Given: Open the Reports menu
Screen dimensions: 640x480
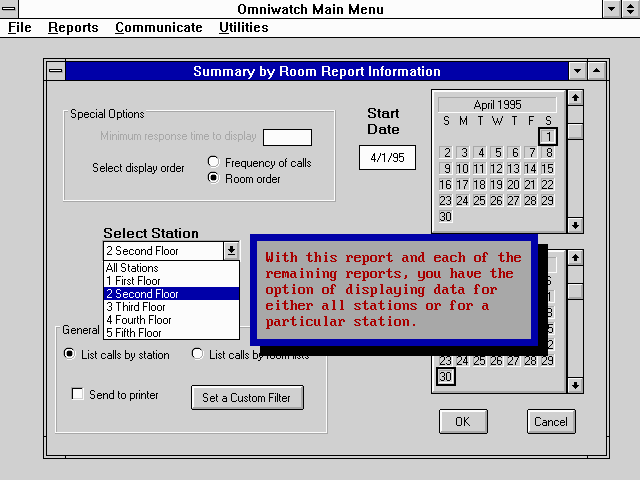Looking at the screenshot, I should pos(73,28).
